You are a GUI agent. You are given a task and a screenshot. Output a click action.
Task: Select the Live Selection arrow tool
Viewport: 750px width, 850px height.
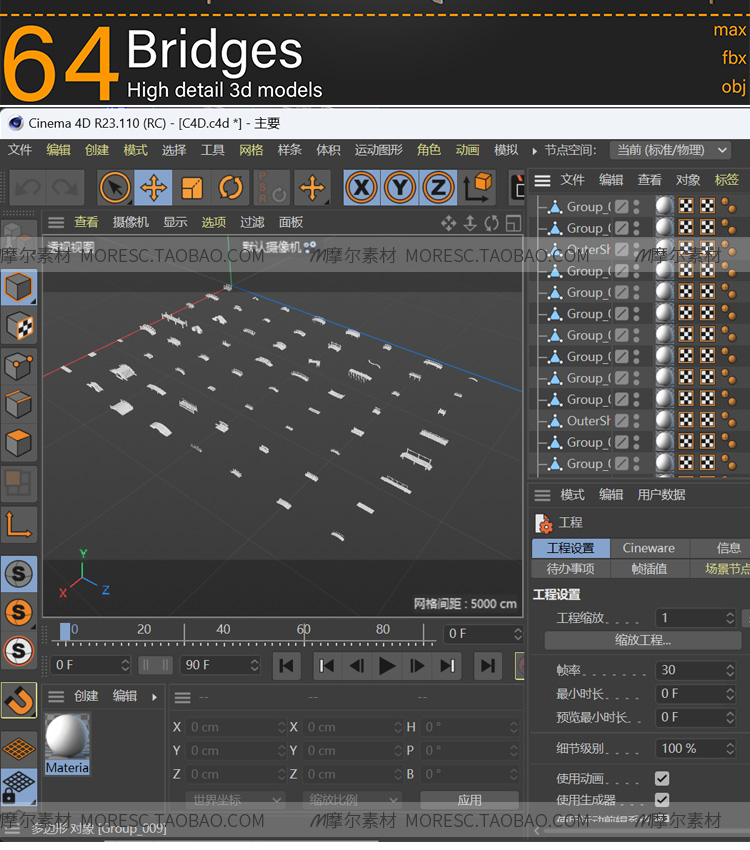pos(115,188)
